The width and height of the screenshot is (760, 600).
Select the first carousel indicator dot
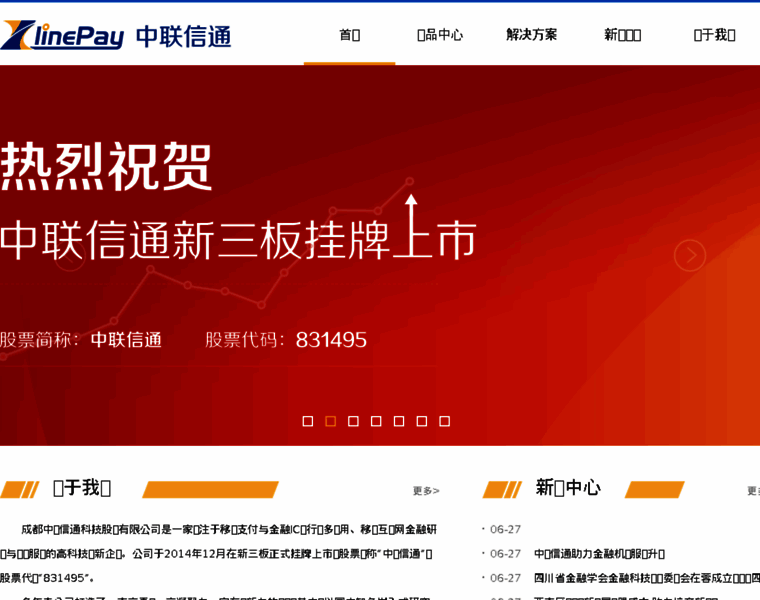tap(307, 421)
